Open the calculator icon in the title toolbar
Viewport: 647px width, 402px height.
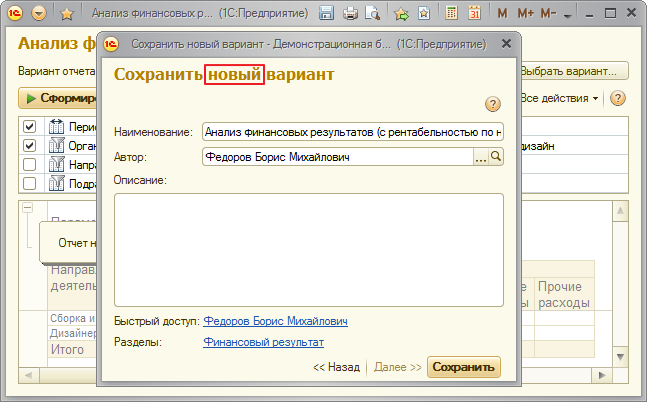[452, 14]
